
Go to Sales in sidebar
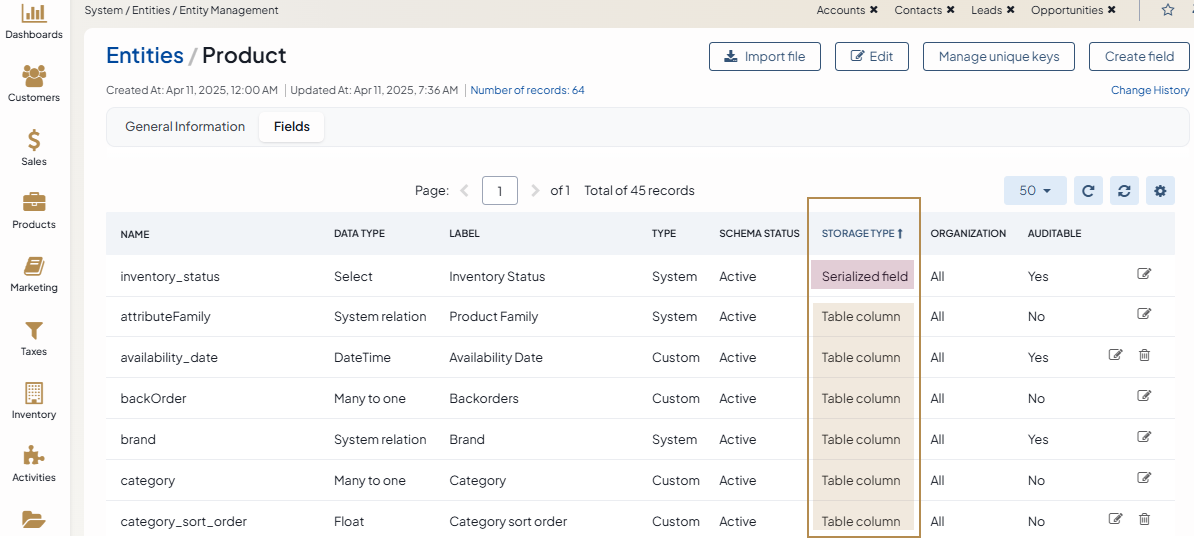coord(34,147)
